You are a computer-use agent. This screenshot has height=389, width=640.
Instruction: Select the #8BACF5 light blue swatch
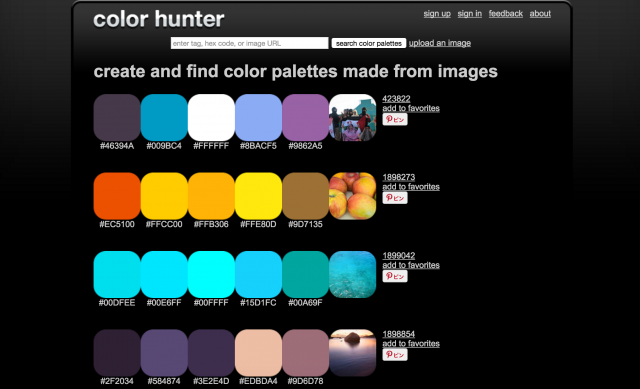258,118
